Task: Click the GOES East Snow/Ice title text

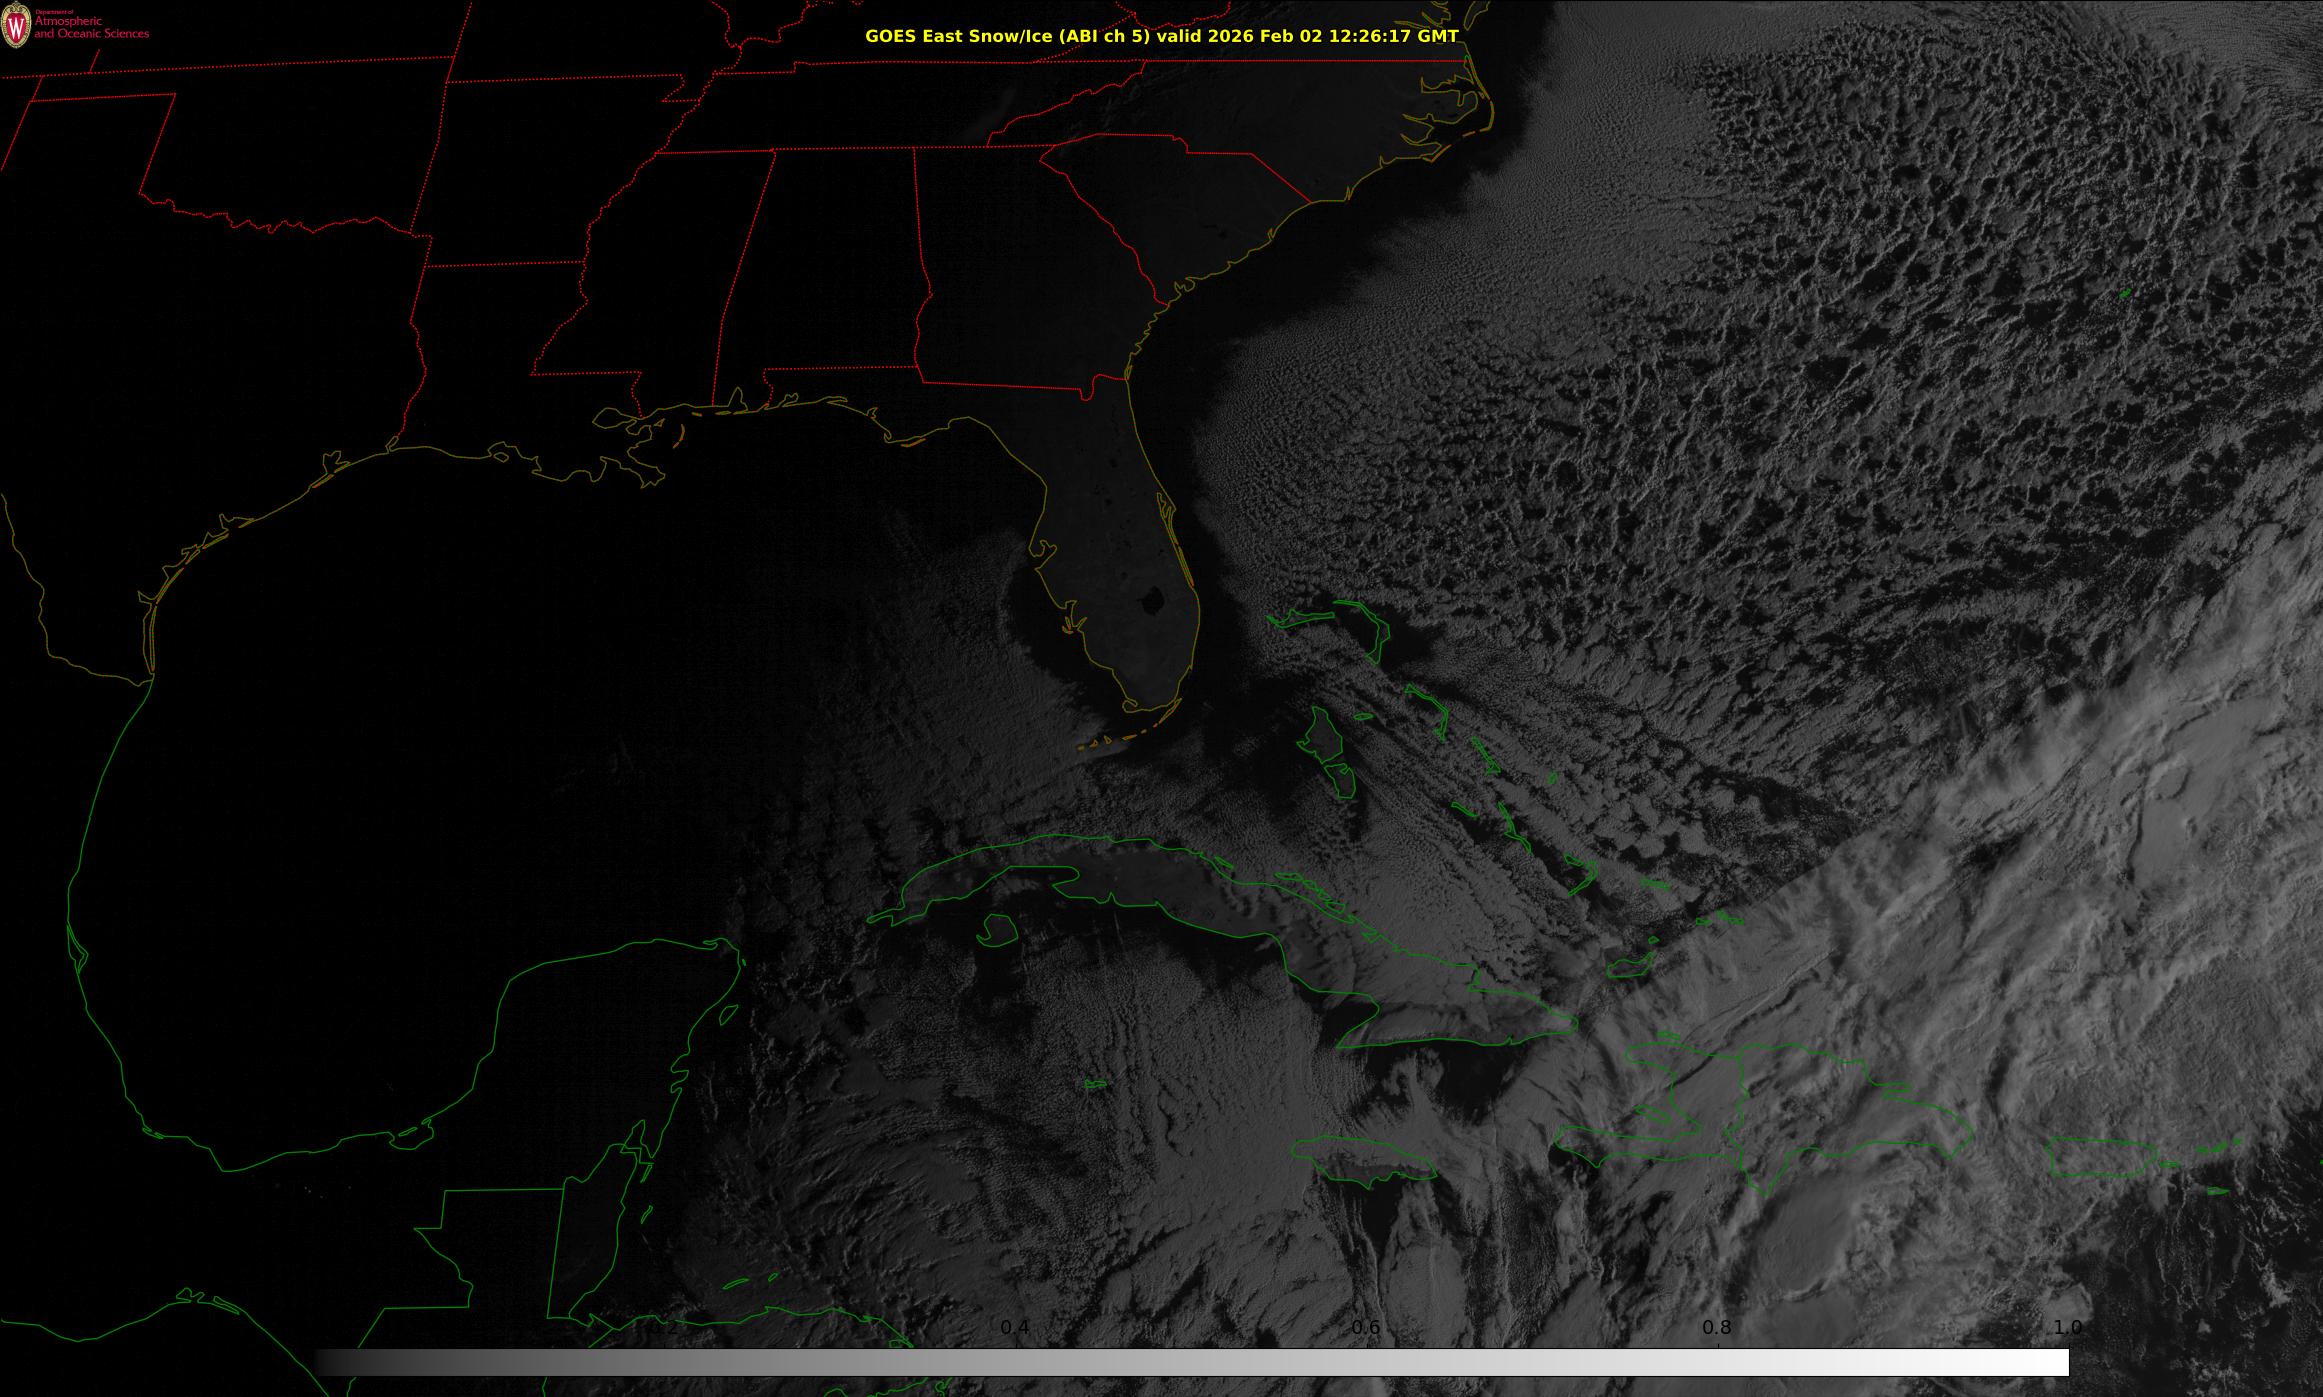Action: [x=1161, y=36]
